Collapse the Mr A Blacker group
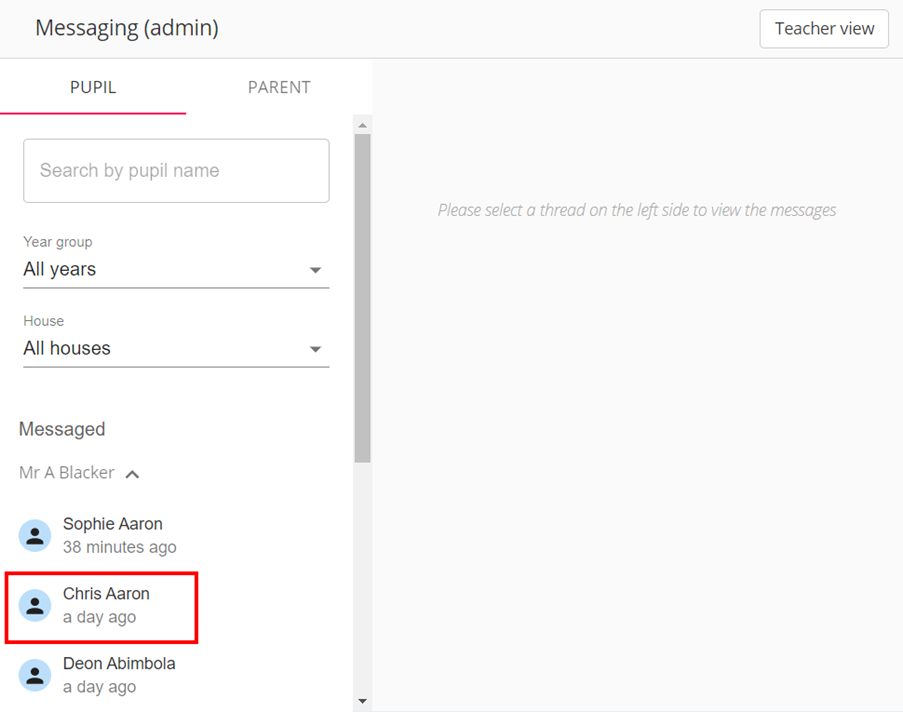 (x=132, y=473)
